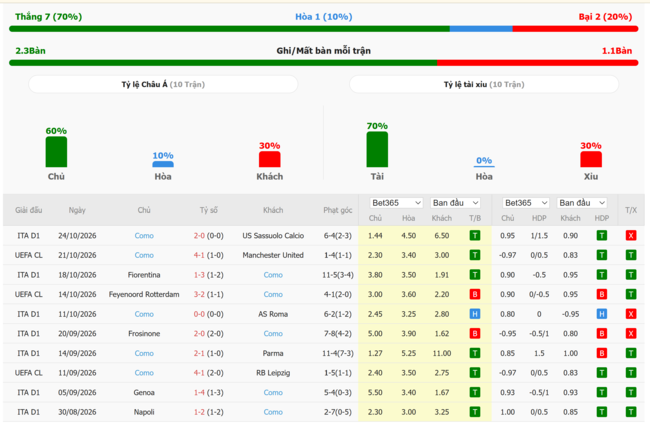Click green T T/B badge in Sassuolo row
This screenshot has height=423, width=650.
(x=475, y=236)
